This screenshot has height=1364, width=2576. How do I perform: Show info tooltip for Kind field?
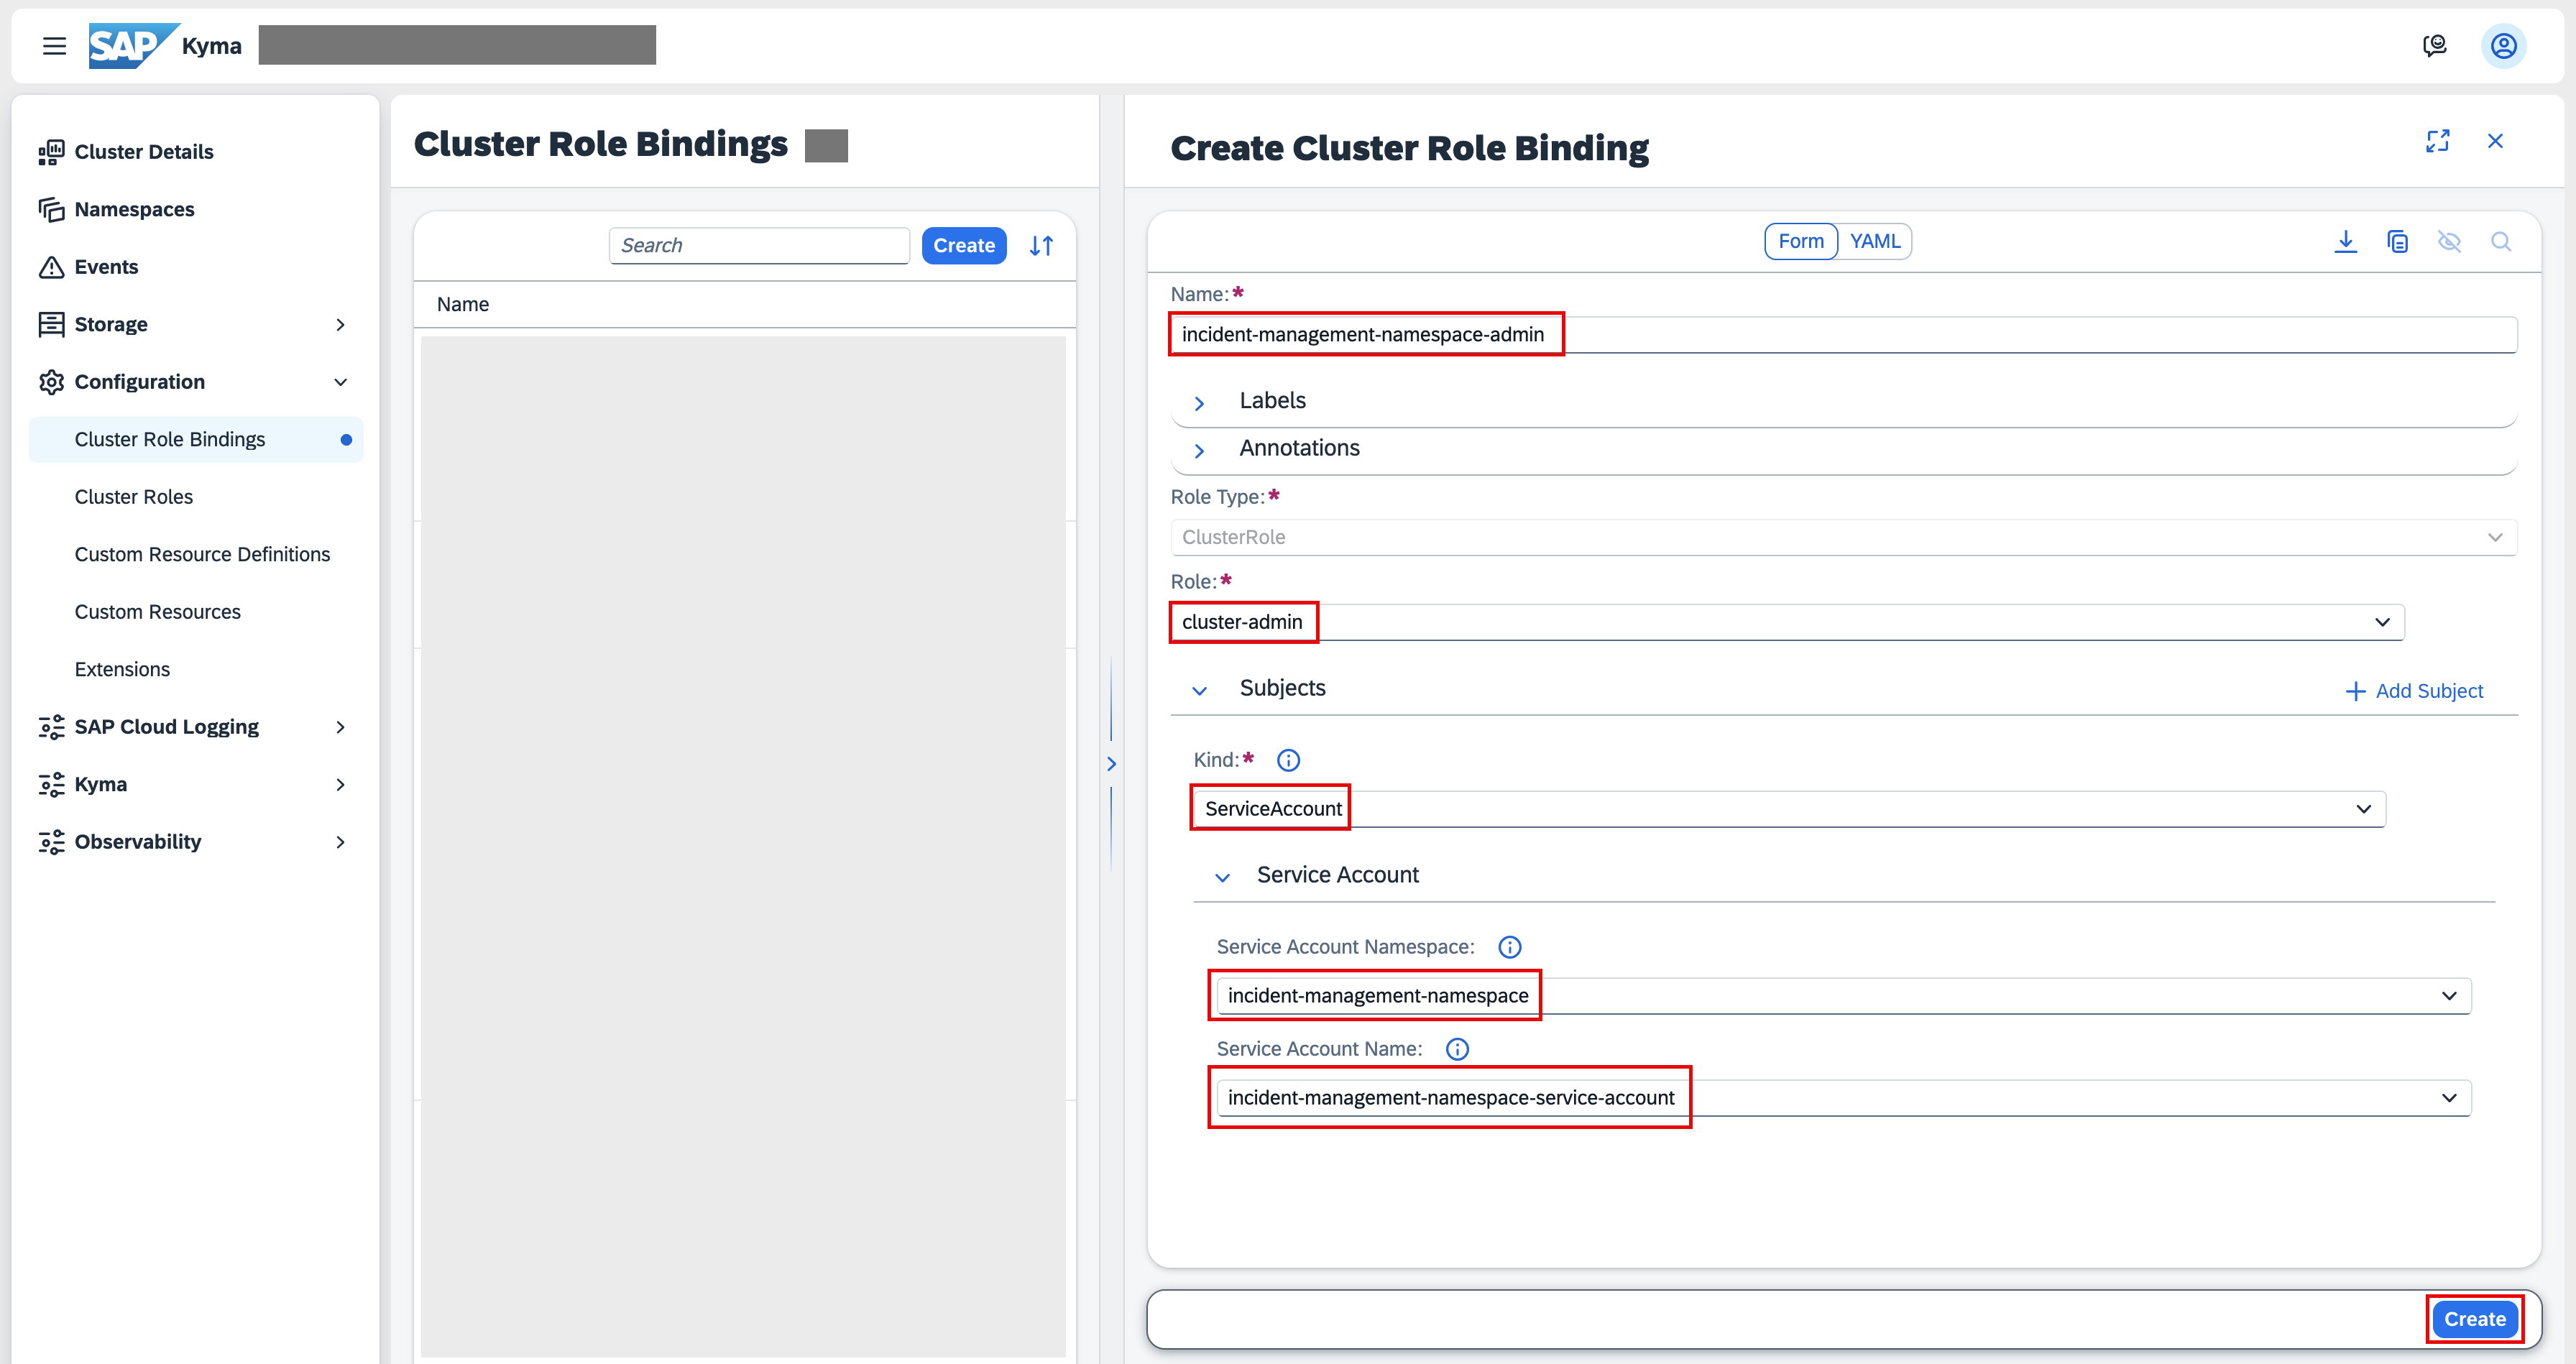1288,761
